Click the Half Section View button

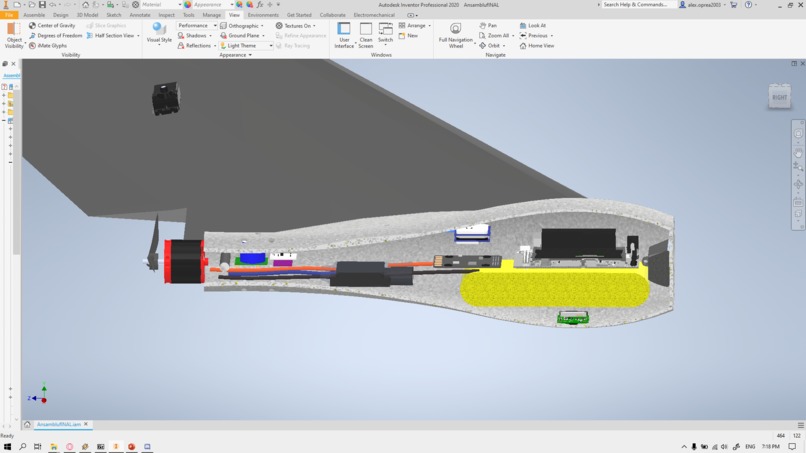click(110, 35)
